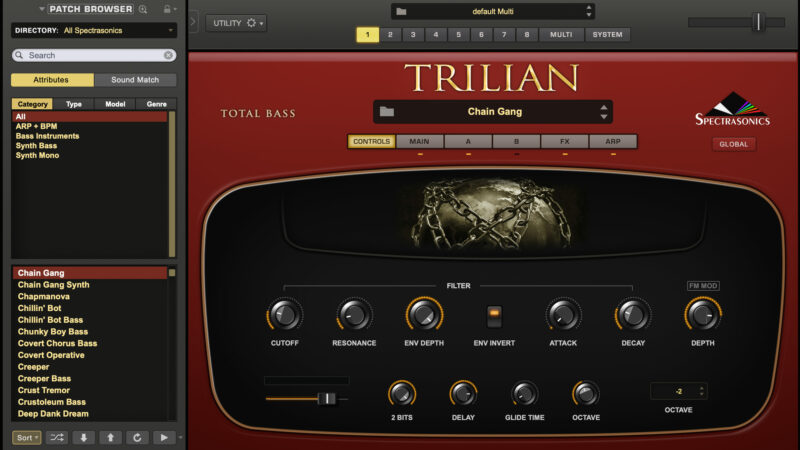
Task: Click the Octave value stepper arrows
Action: (x=702, y=391)
